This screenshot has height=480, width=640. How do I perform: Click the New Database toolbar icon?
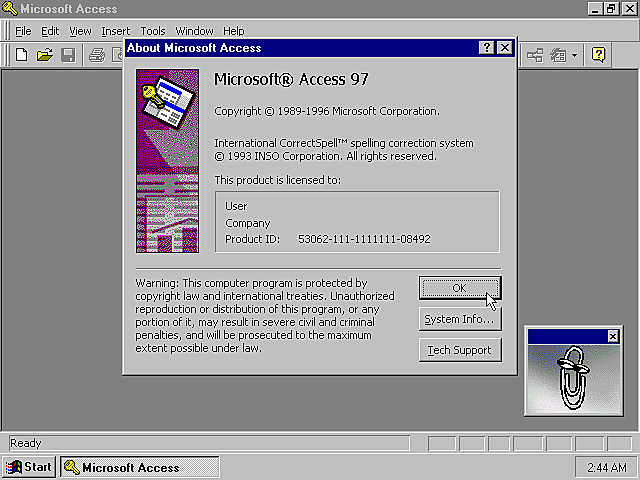pyautogui.click(x=21, y=55)
